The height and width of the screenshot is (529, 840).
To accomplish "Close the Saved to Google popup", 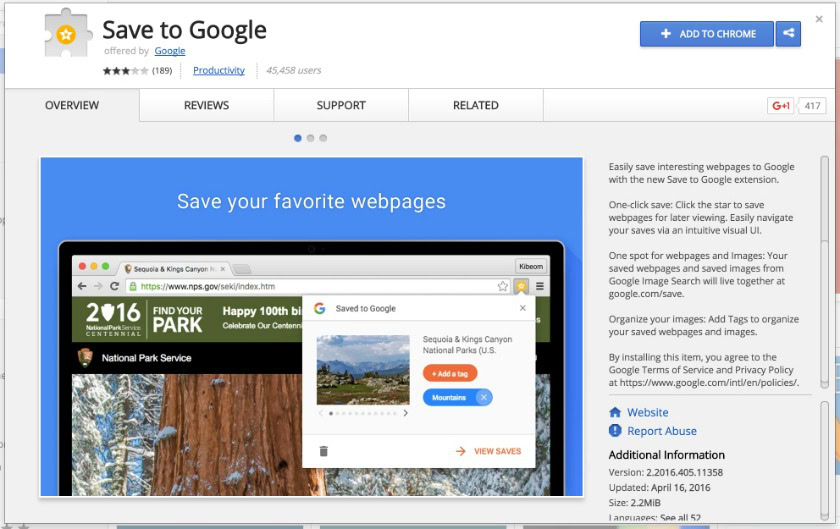I will coord(523,308).
